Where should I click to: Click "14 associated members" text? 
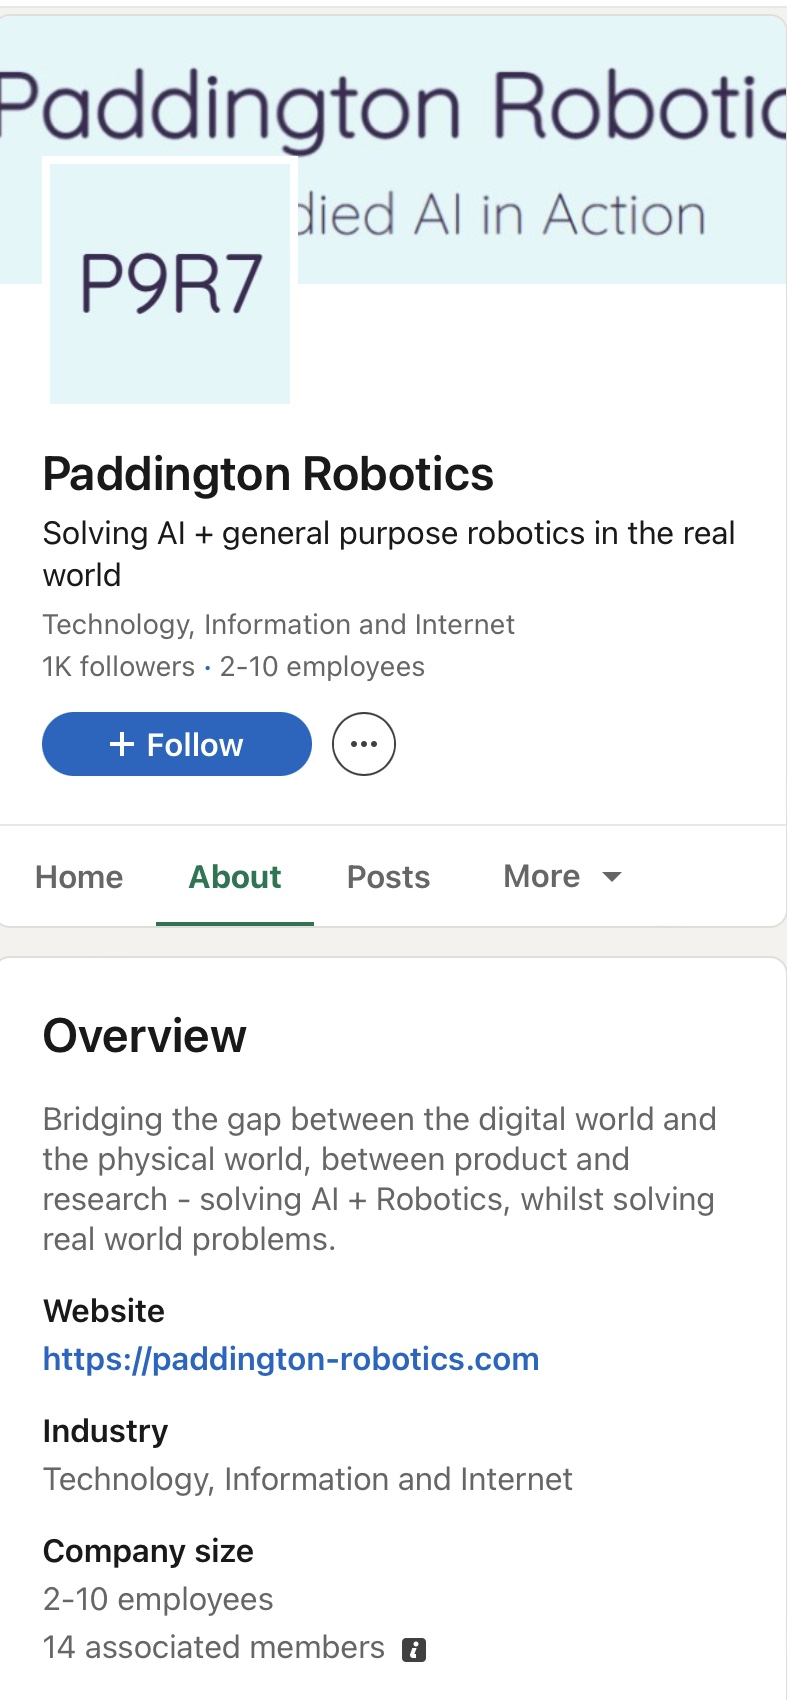pyautogui.click(x=214, y=1647)
